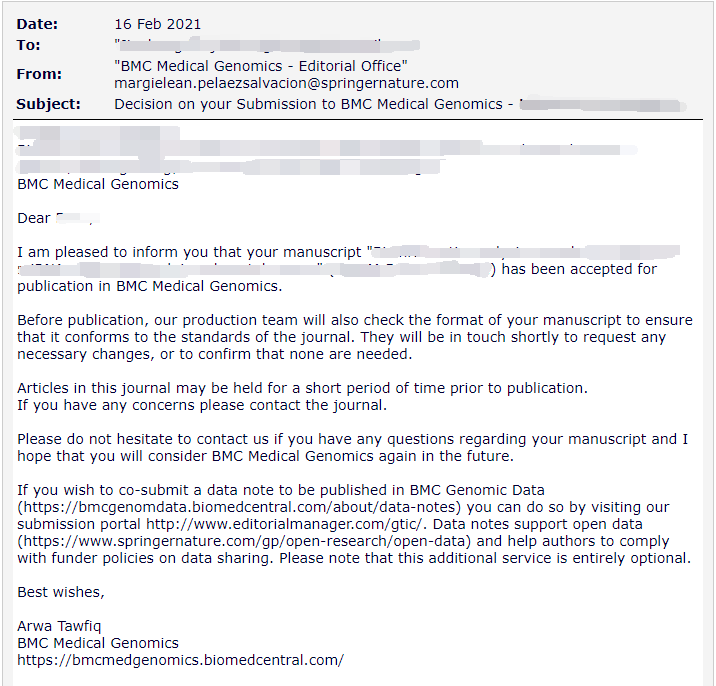
Task: Click the sender name 'BMC Medical Genomics - Editorial Office'
Action: coord(261,66)
